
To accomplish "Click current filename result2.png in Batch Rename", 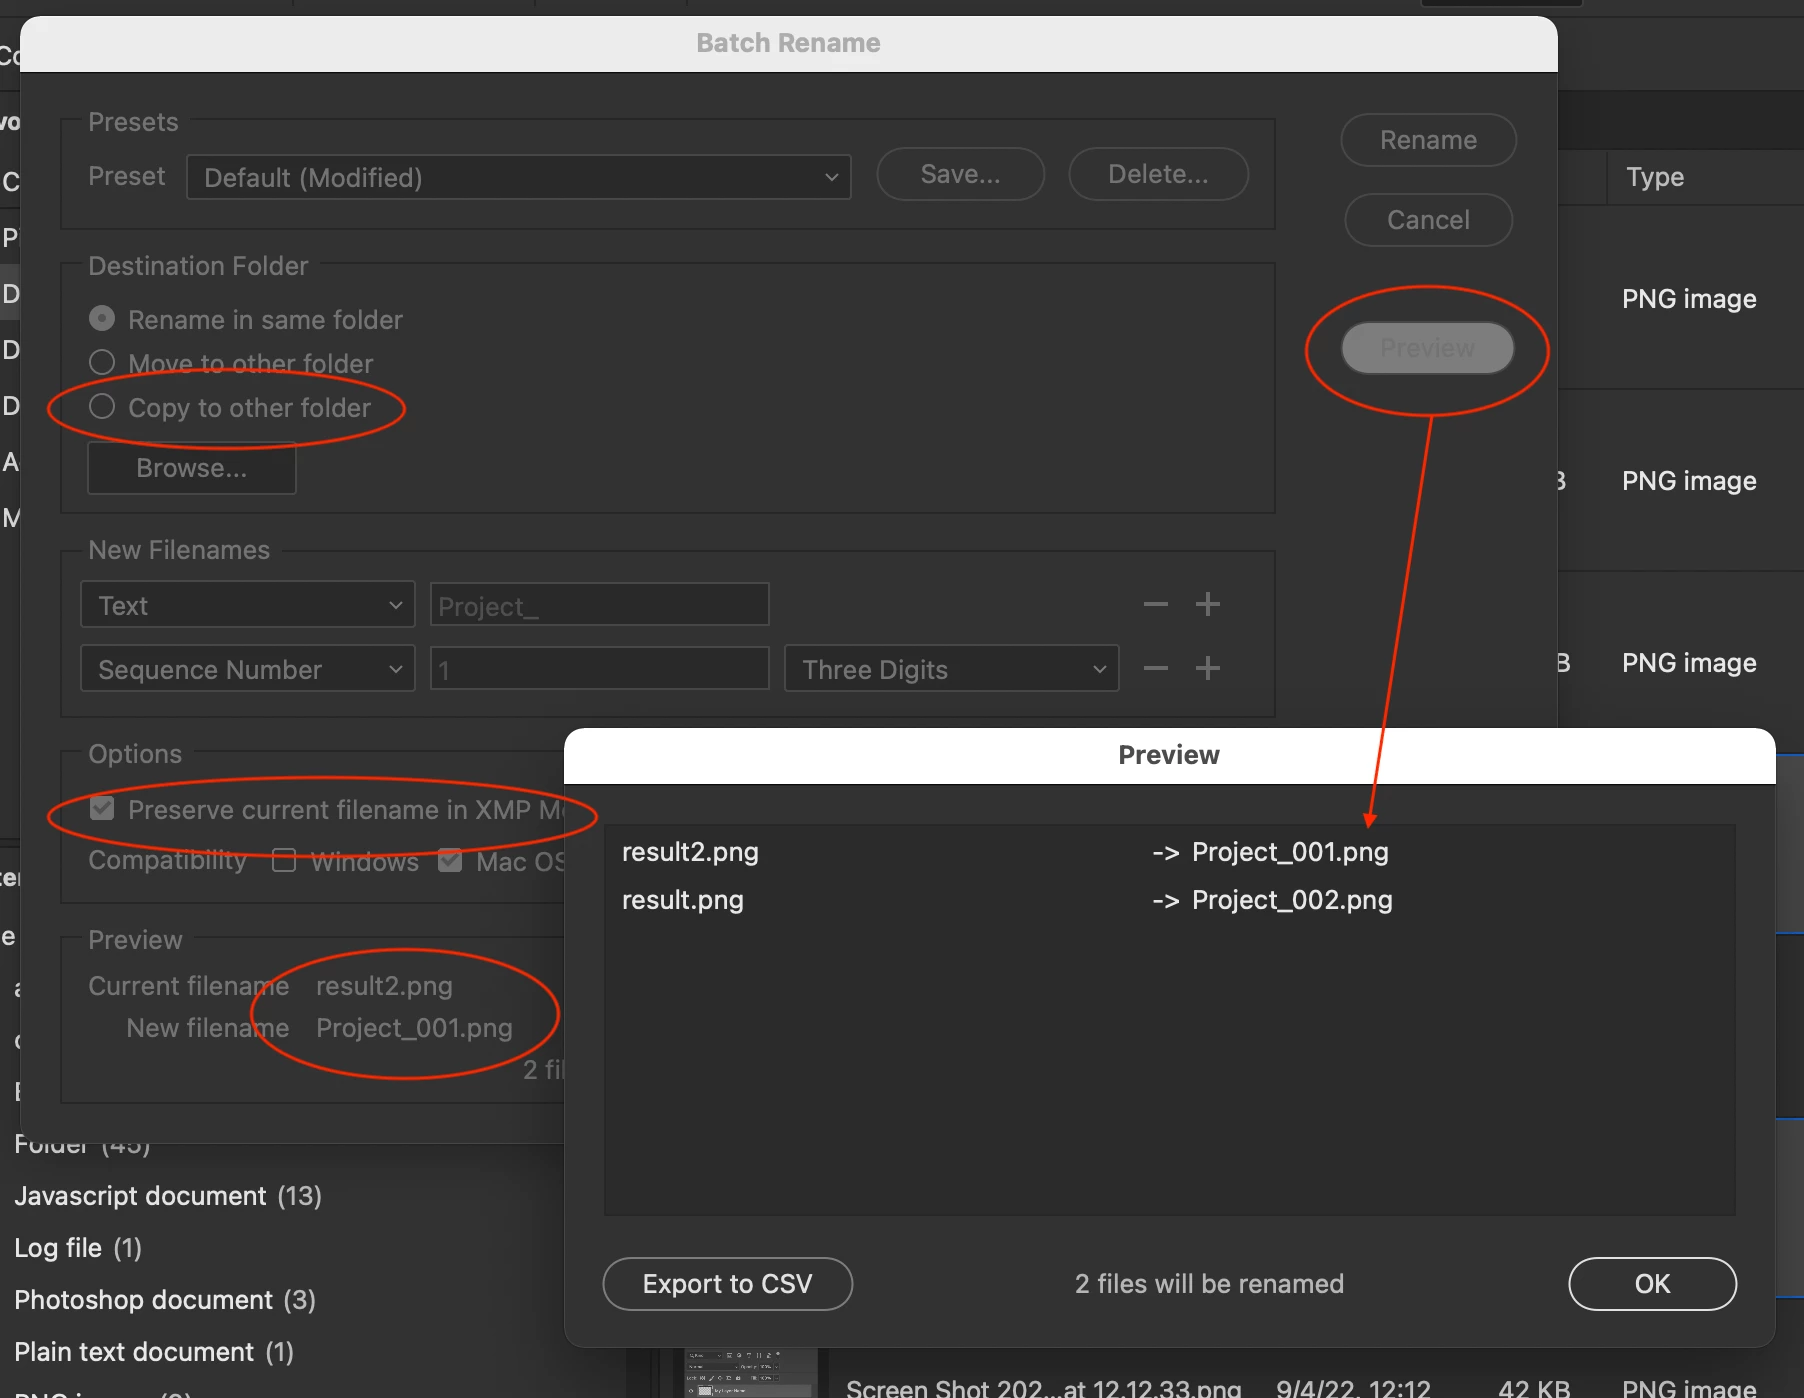I will pyautogui.click(x=384, y=986).
